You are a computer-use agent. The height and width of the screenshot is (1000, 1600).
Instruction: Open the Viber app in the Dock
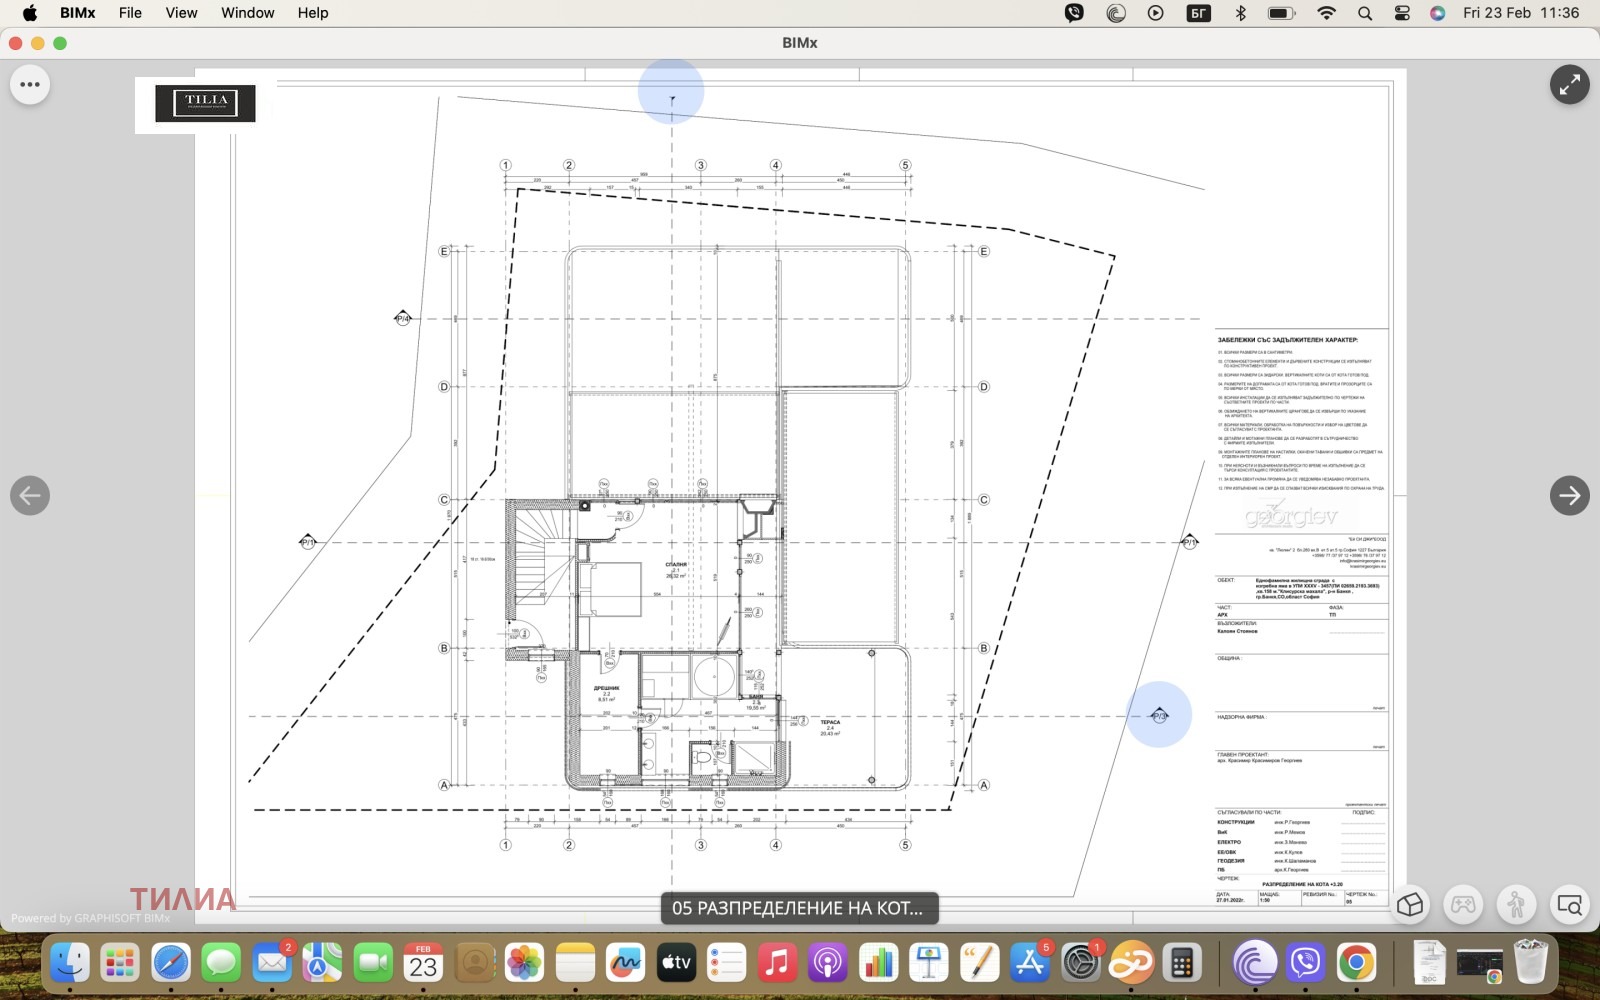click(1306, 963)
